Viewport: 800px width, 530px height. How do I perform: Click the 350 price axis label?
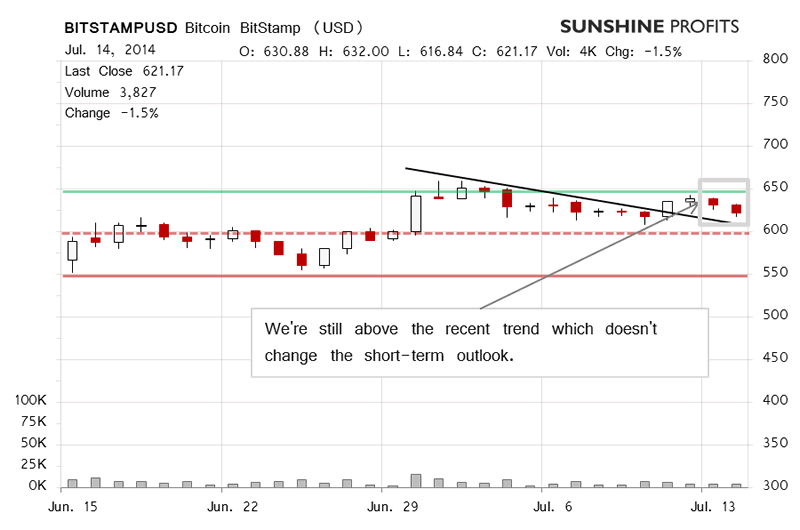(775, 443)
